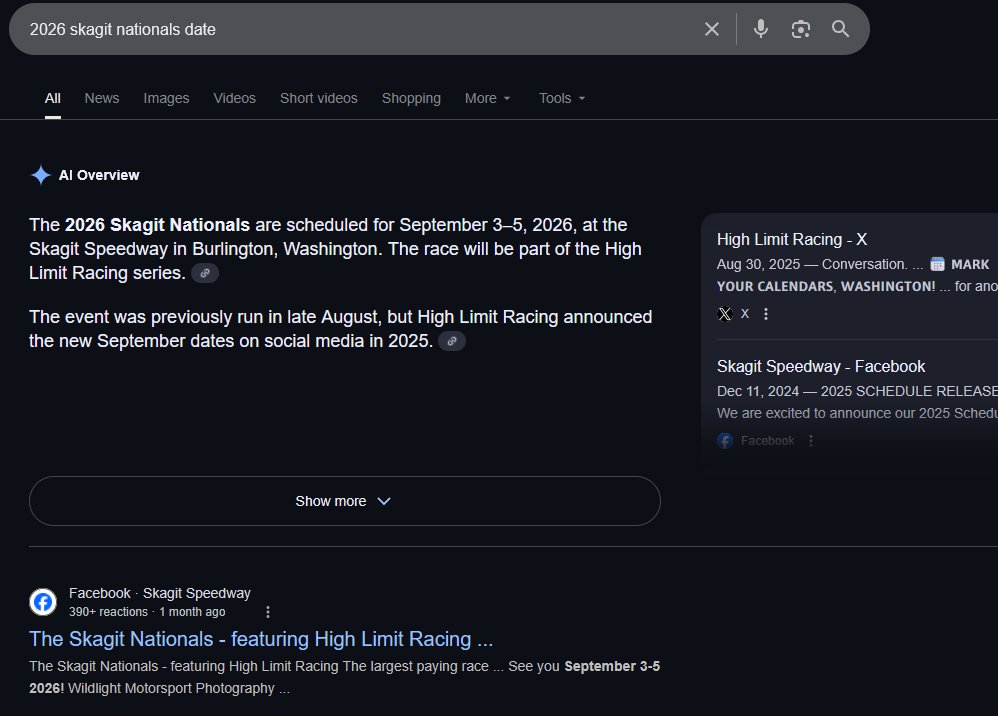Open High Limit Racing - X source
The image size is (998, 716).
(x=792, y=239)
